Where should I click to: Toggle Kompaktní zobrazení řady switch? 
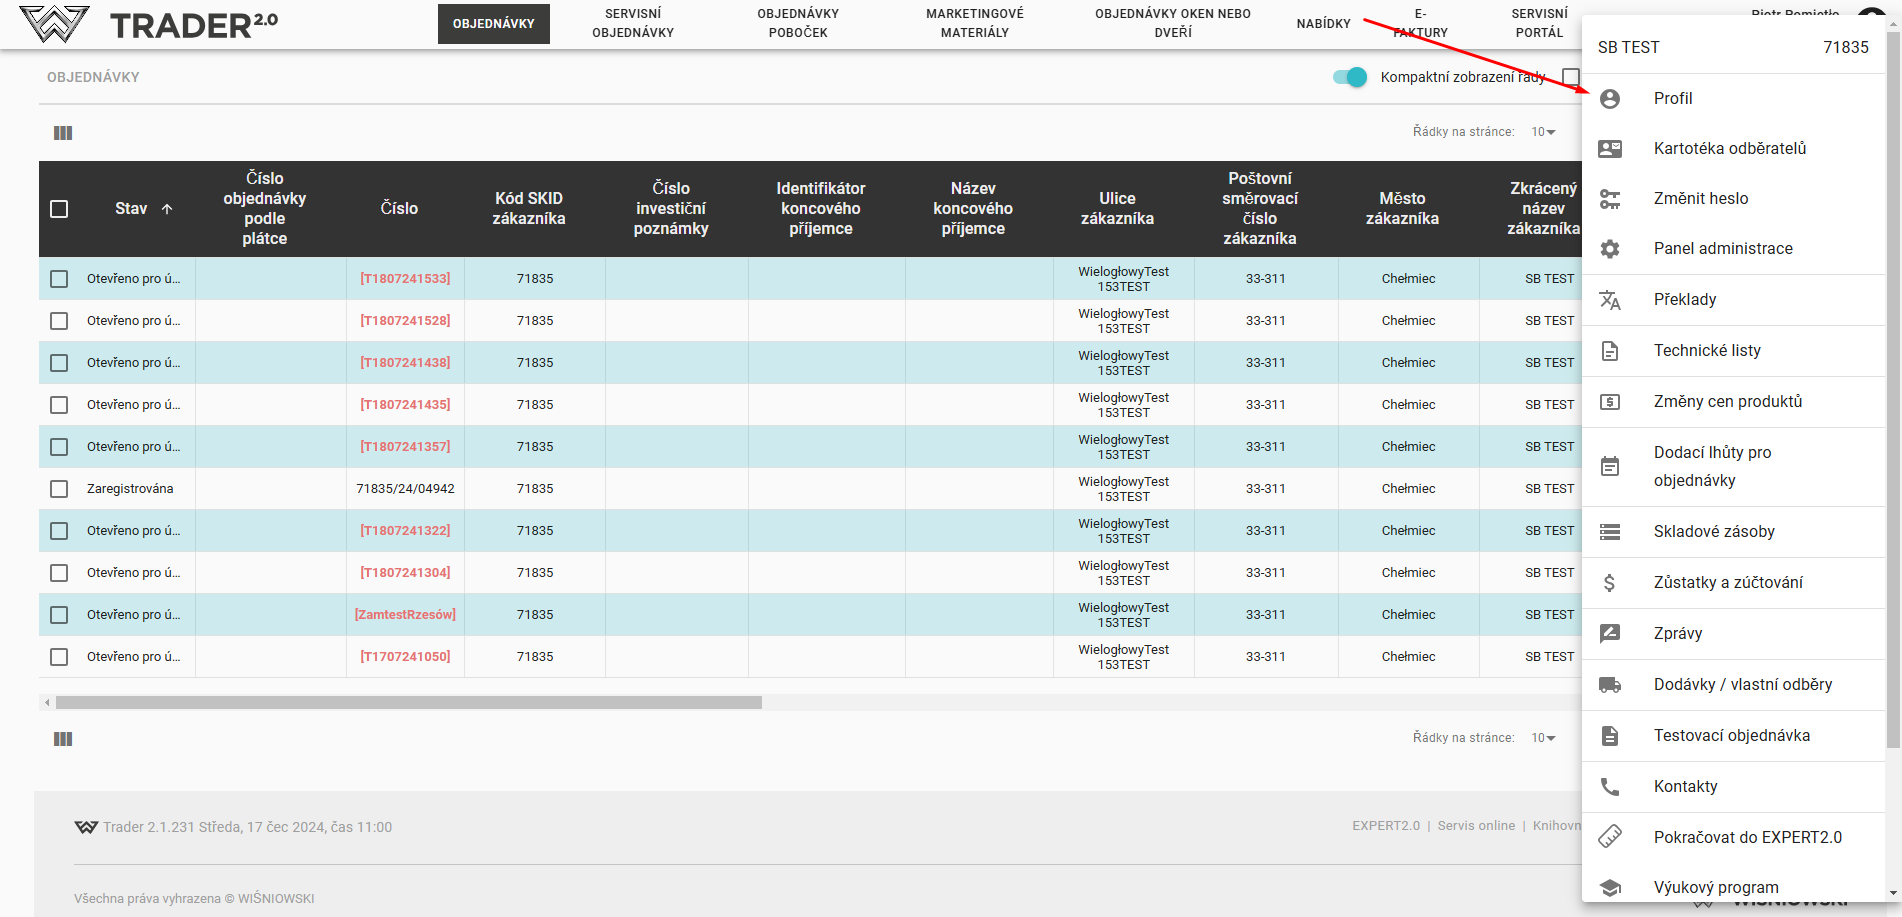tap(1349, 77)
